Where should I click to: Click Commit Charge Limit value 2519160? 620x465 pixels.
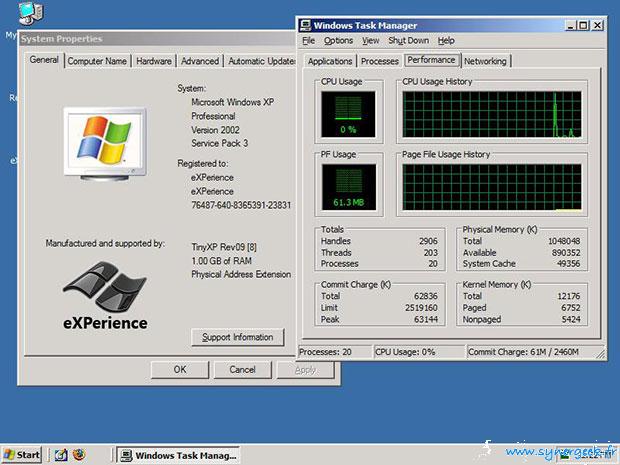(x=421, y=308)
